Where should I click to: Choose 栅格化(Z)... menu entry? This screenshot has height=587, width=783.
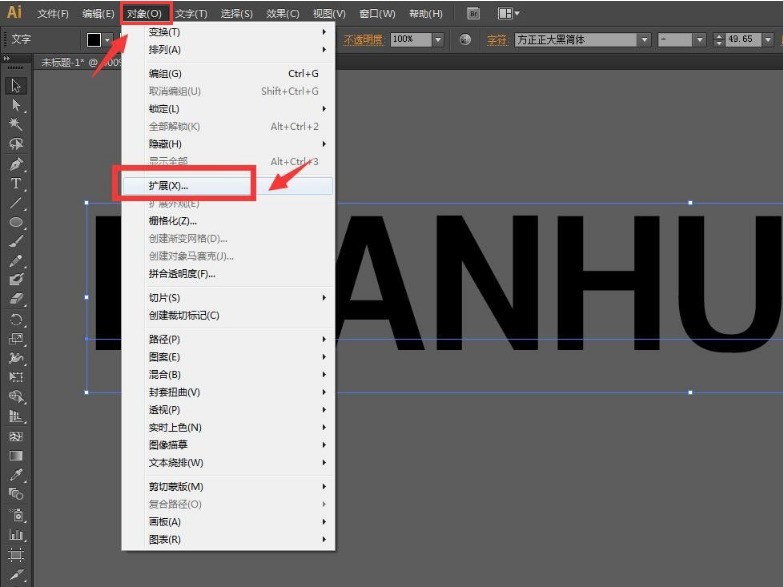[228, 221]
